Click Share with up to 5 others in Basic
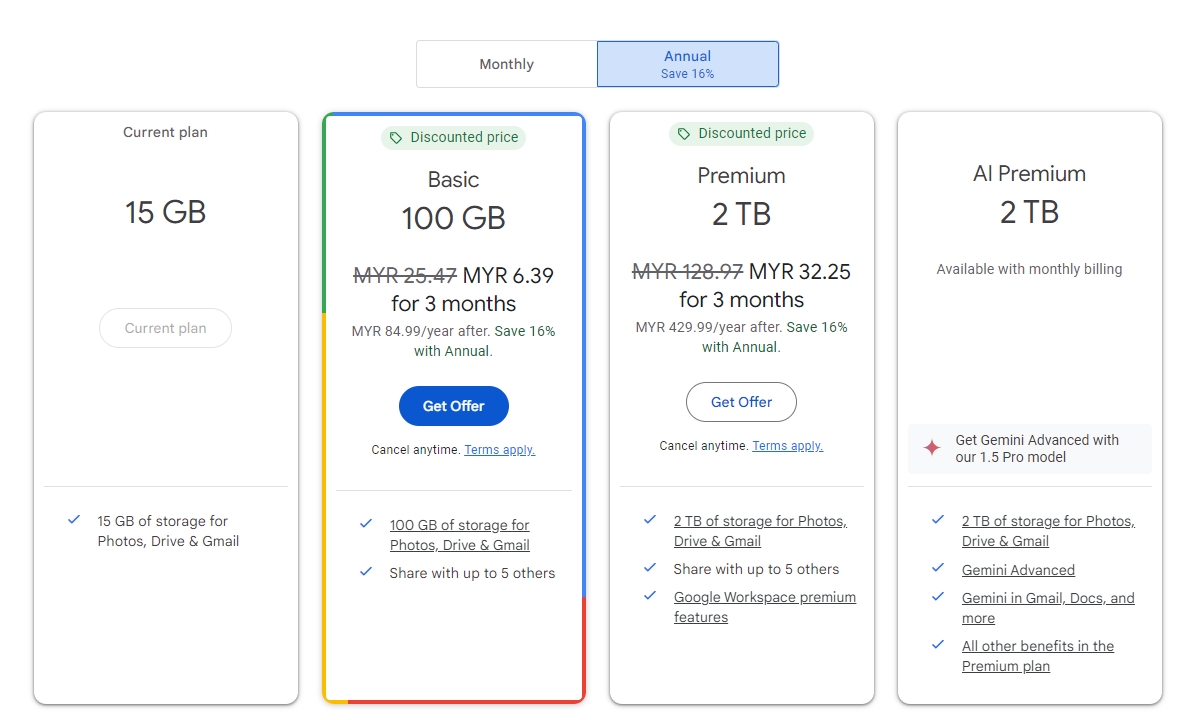The height and width of the screenshot is (720, 1200). (472, 573)
